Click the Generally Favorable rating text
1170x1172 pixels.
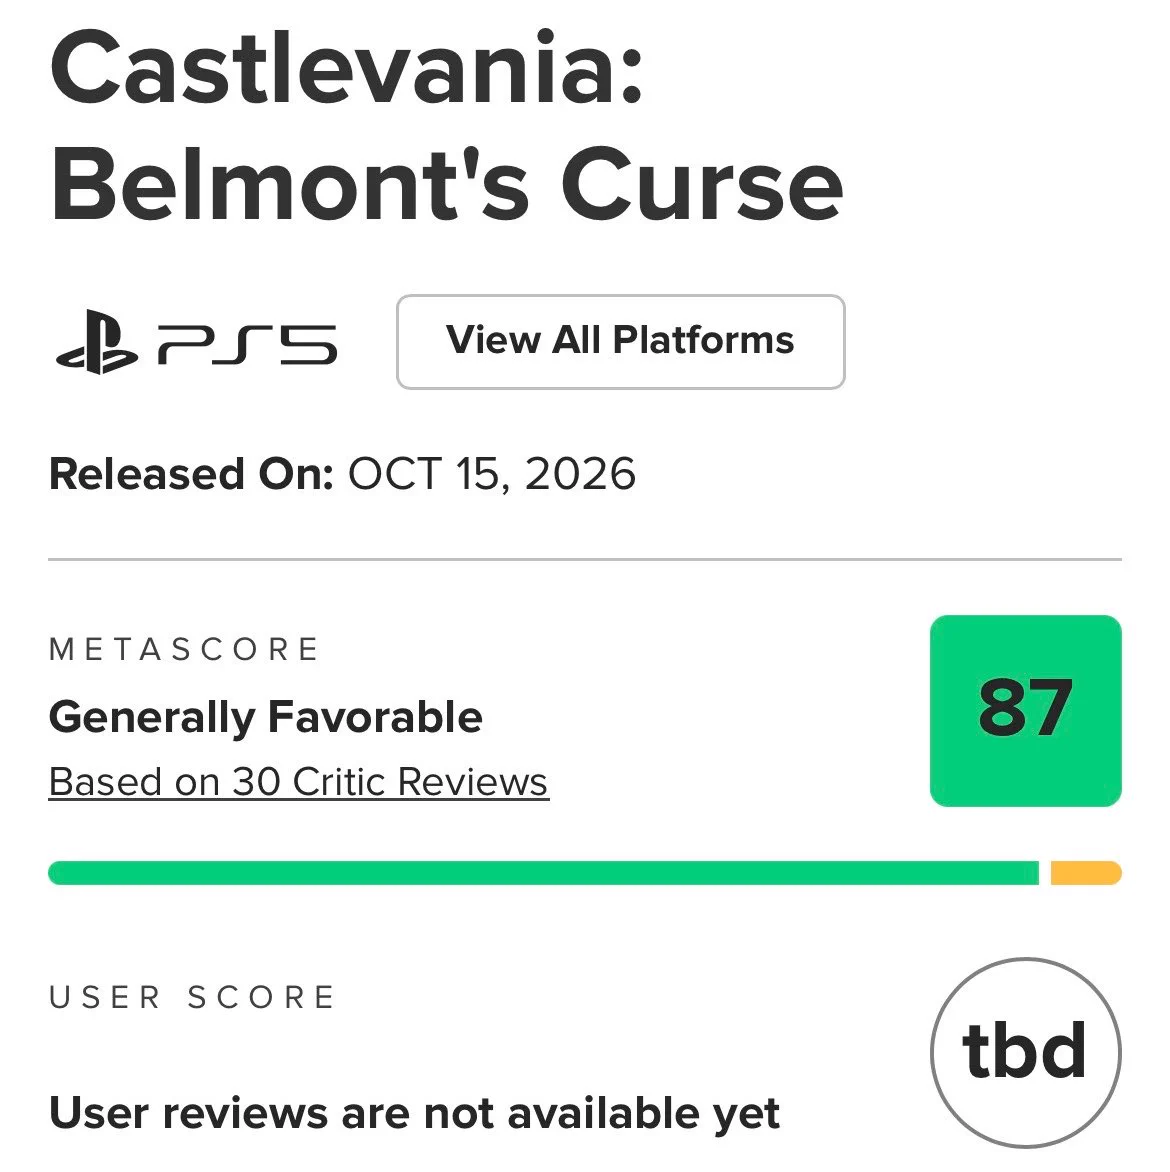(x=265, y=718)
